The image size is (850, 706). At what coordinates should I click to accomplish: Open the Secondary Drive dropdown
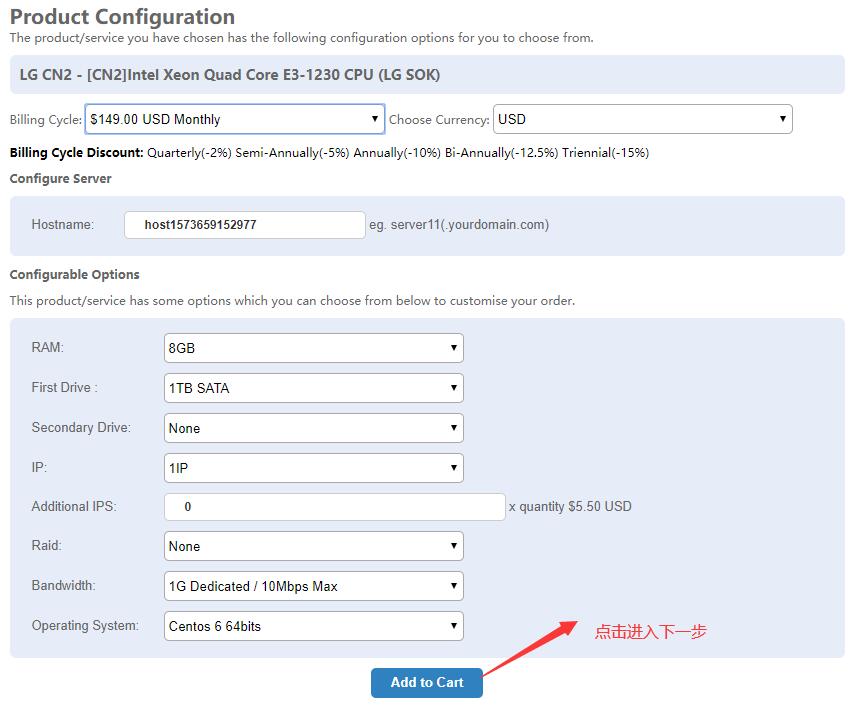pyautogui.click(x=313, y=428)
